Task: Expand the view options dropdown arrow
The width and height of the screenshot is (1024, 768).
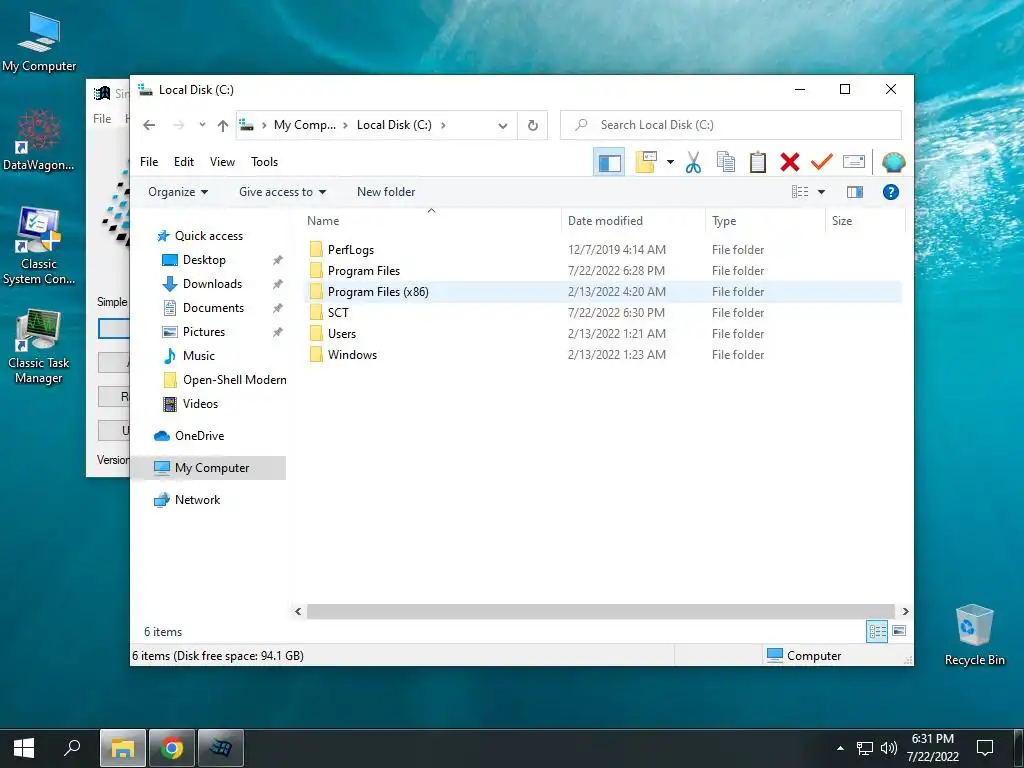Action: point(822,192)
